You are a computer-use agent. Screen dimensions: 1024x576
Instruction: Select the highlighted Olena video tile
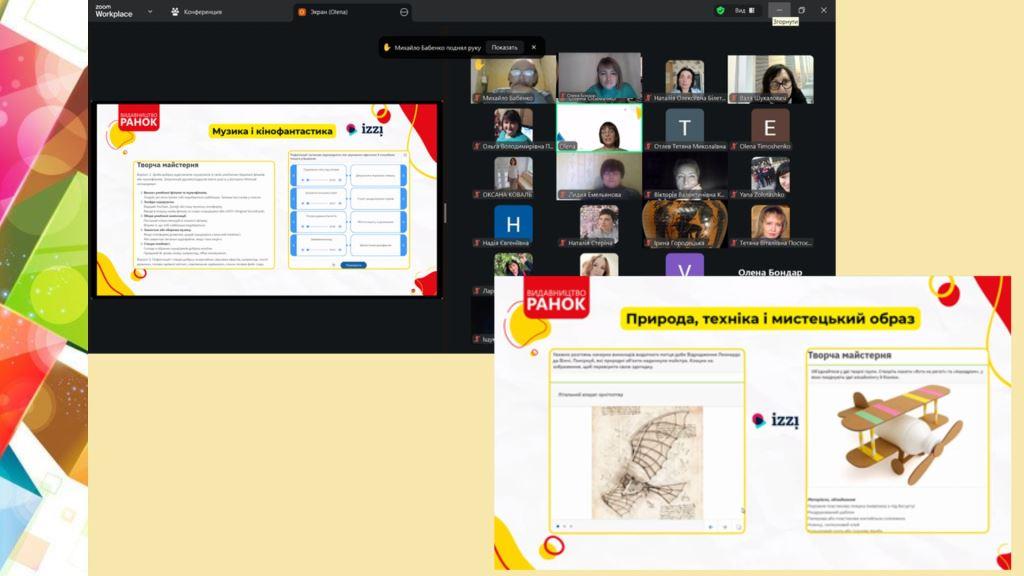[x=599, y=127]
